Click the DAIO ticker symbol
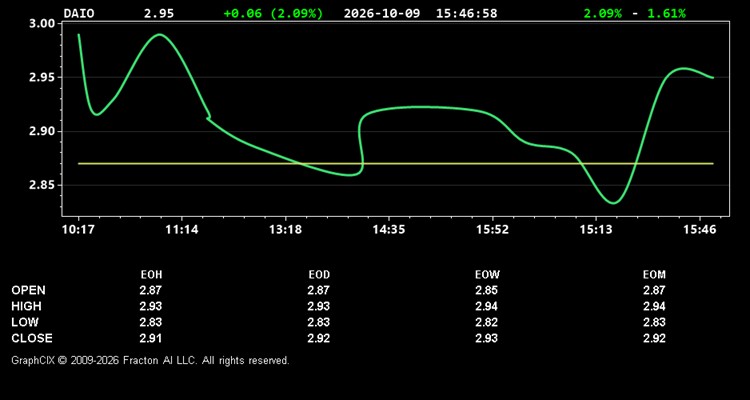 (x=79, y=13)
